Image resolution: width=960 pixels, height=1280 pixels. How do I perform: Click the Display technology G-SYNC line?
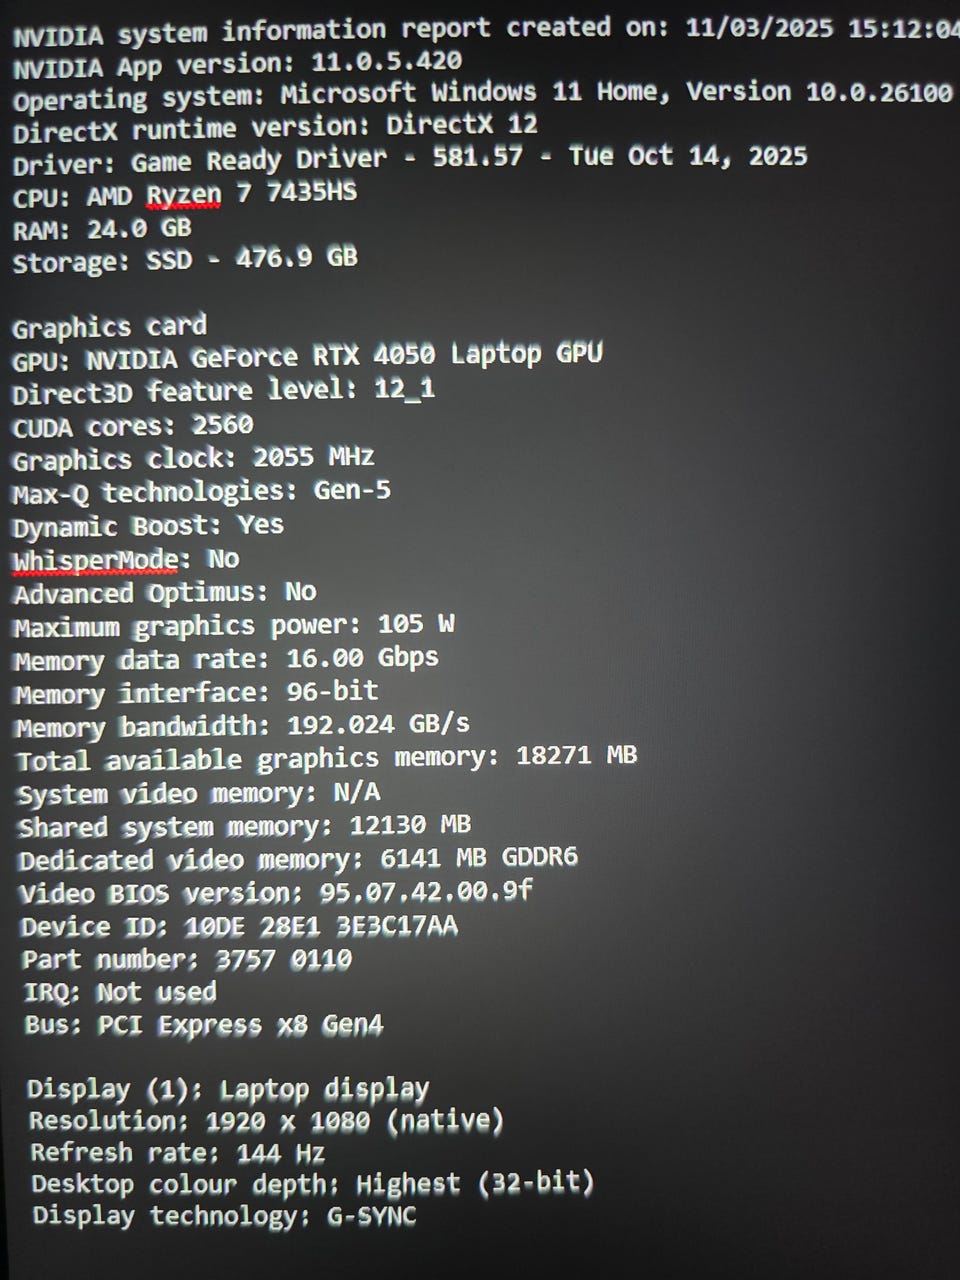tap(224, 1217)
